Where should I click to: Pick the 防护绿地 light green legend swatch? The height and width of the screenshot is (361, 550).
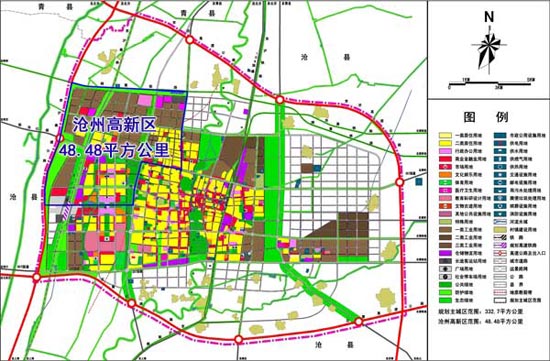click(445, 292)
